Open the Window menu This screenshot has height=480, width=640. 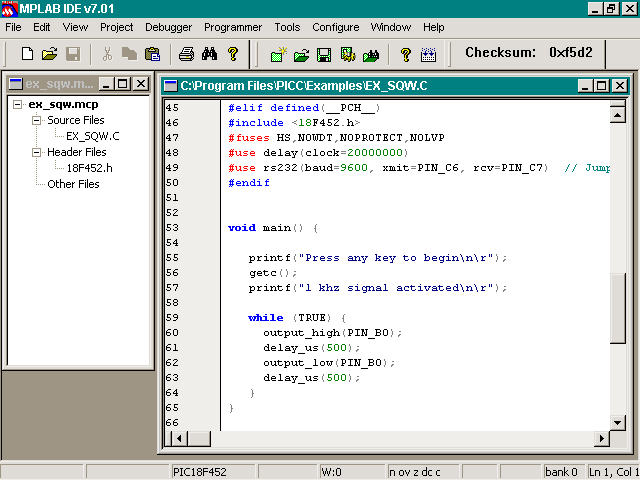[x=391, y=27]
